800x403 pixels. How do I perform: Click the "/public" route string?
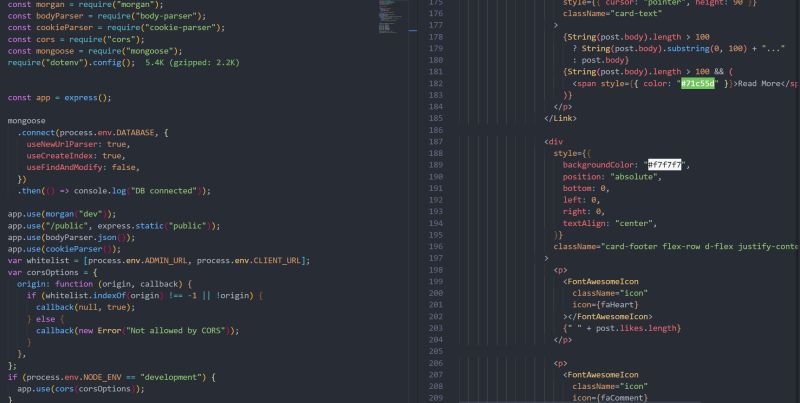(x=66, y=226)
